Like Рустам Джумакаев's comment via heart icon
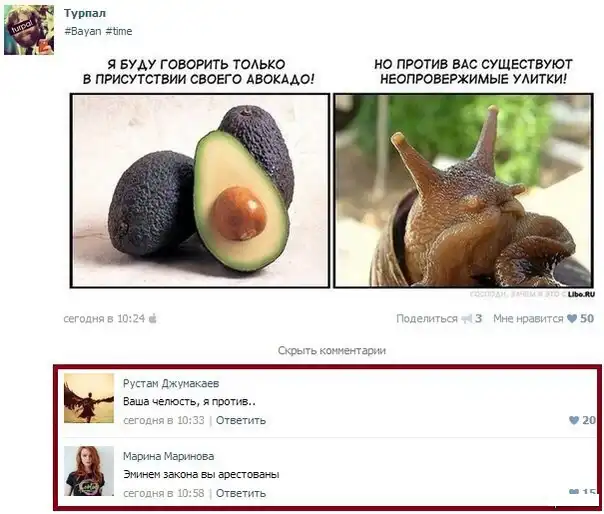 pos(574,420)
